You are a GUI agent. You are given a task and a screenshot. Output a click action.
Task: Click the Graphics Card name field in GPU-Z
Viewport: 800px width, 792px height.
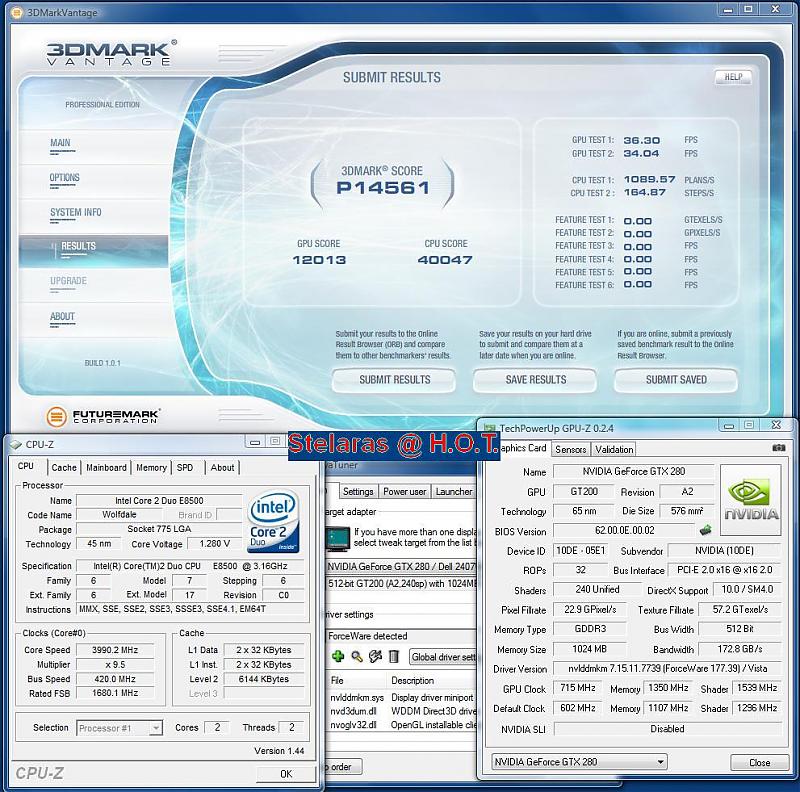pyautogui.click(x=634, y=472)
